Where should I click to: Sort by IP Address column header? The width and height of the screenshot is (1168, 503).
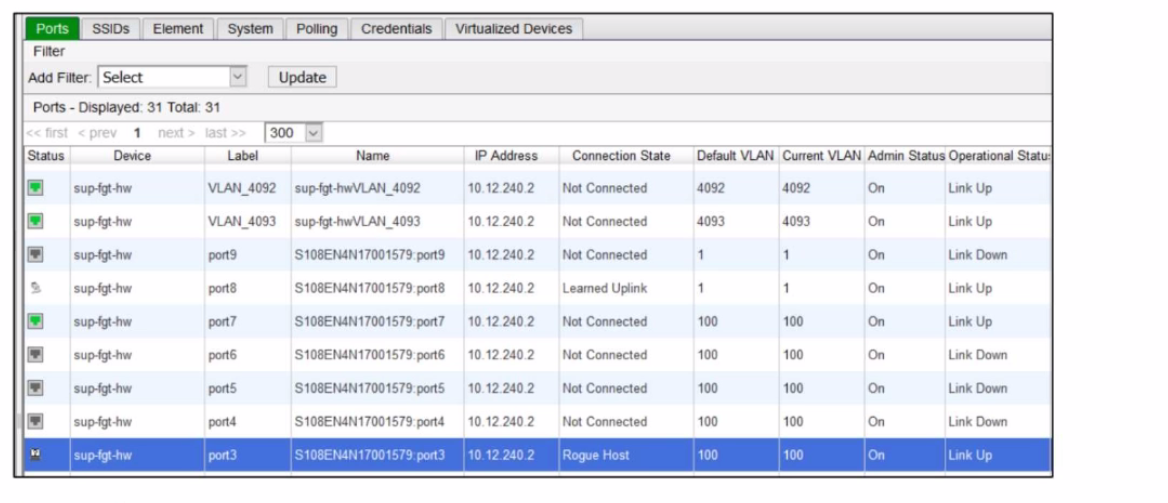[506, 156]
